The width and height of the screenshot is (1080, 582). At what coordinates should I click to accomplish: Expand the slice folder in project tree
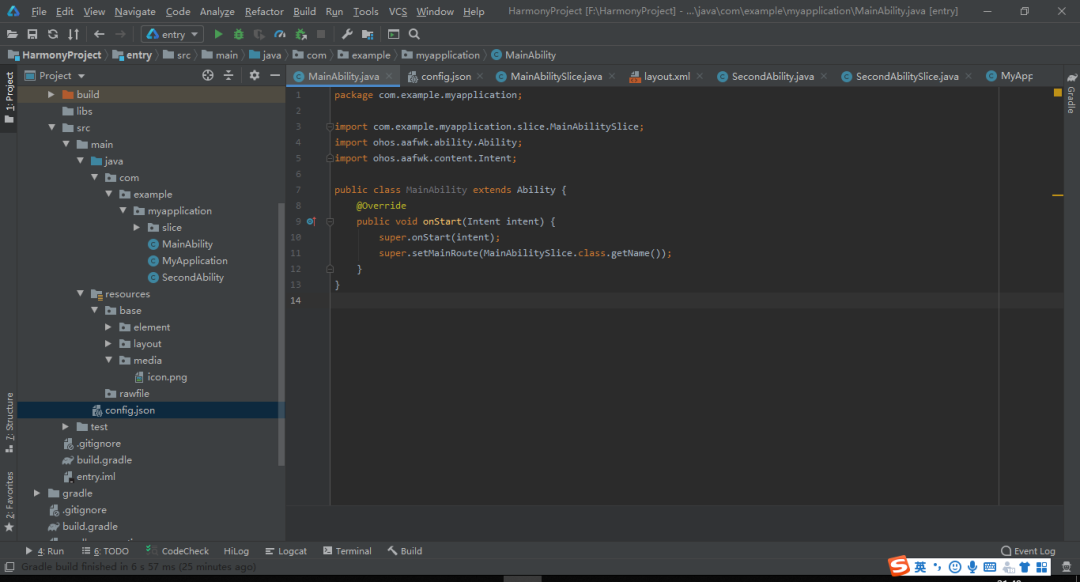tap(138, 228)
